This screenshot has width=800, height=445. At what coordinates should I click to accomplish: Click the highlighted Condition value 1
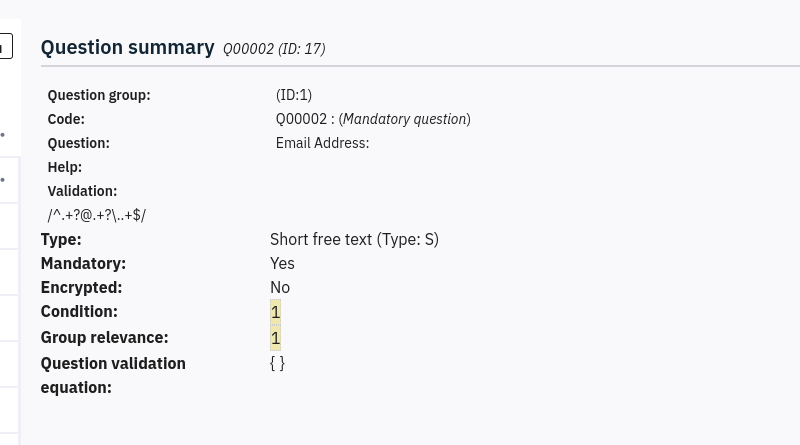(275, 312)
